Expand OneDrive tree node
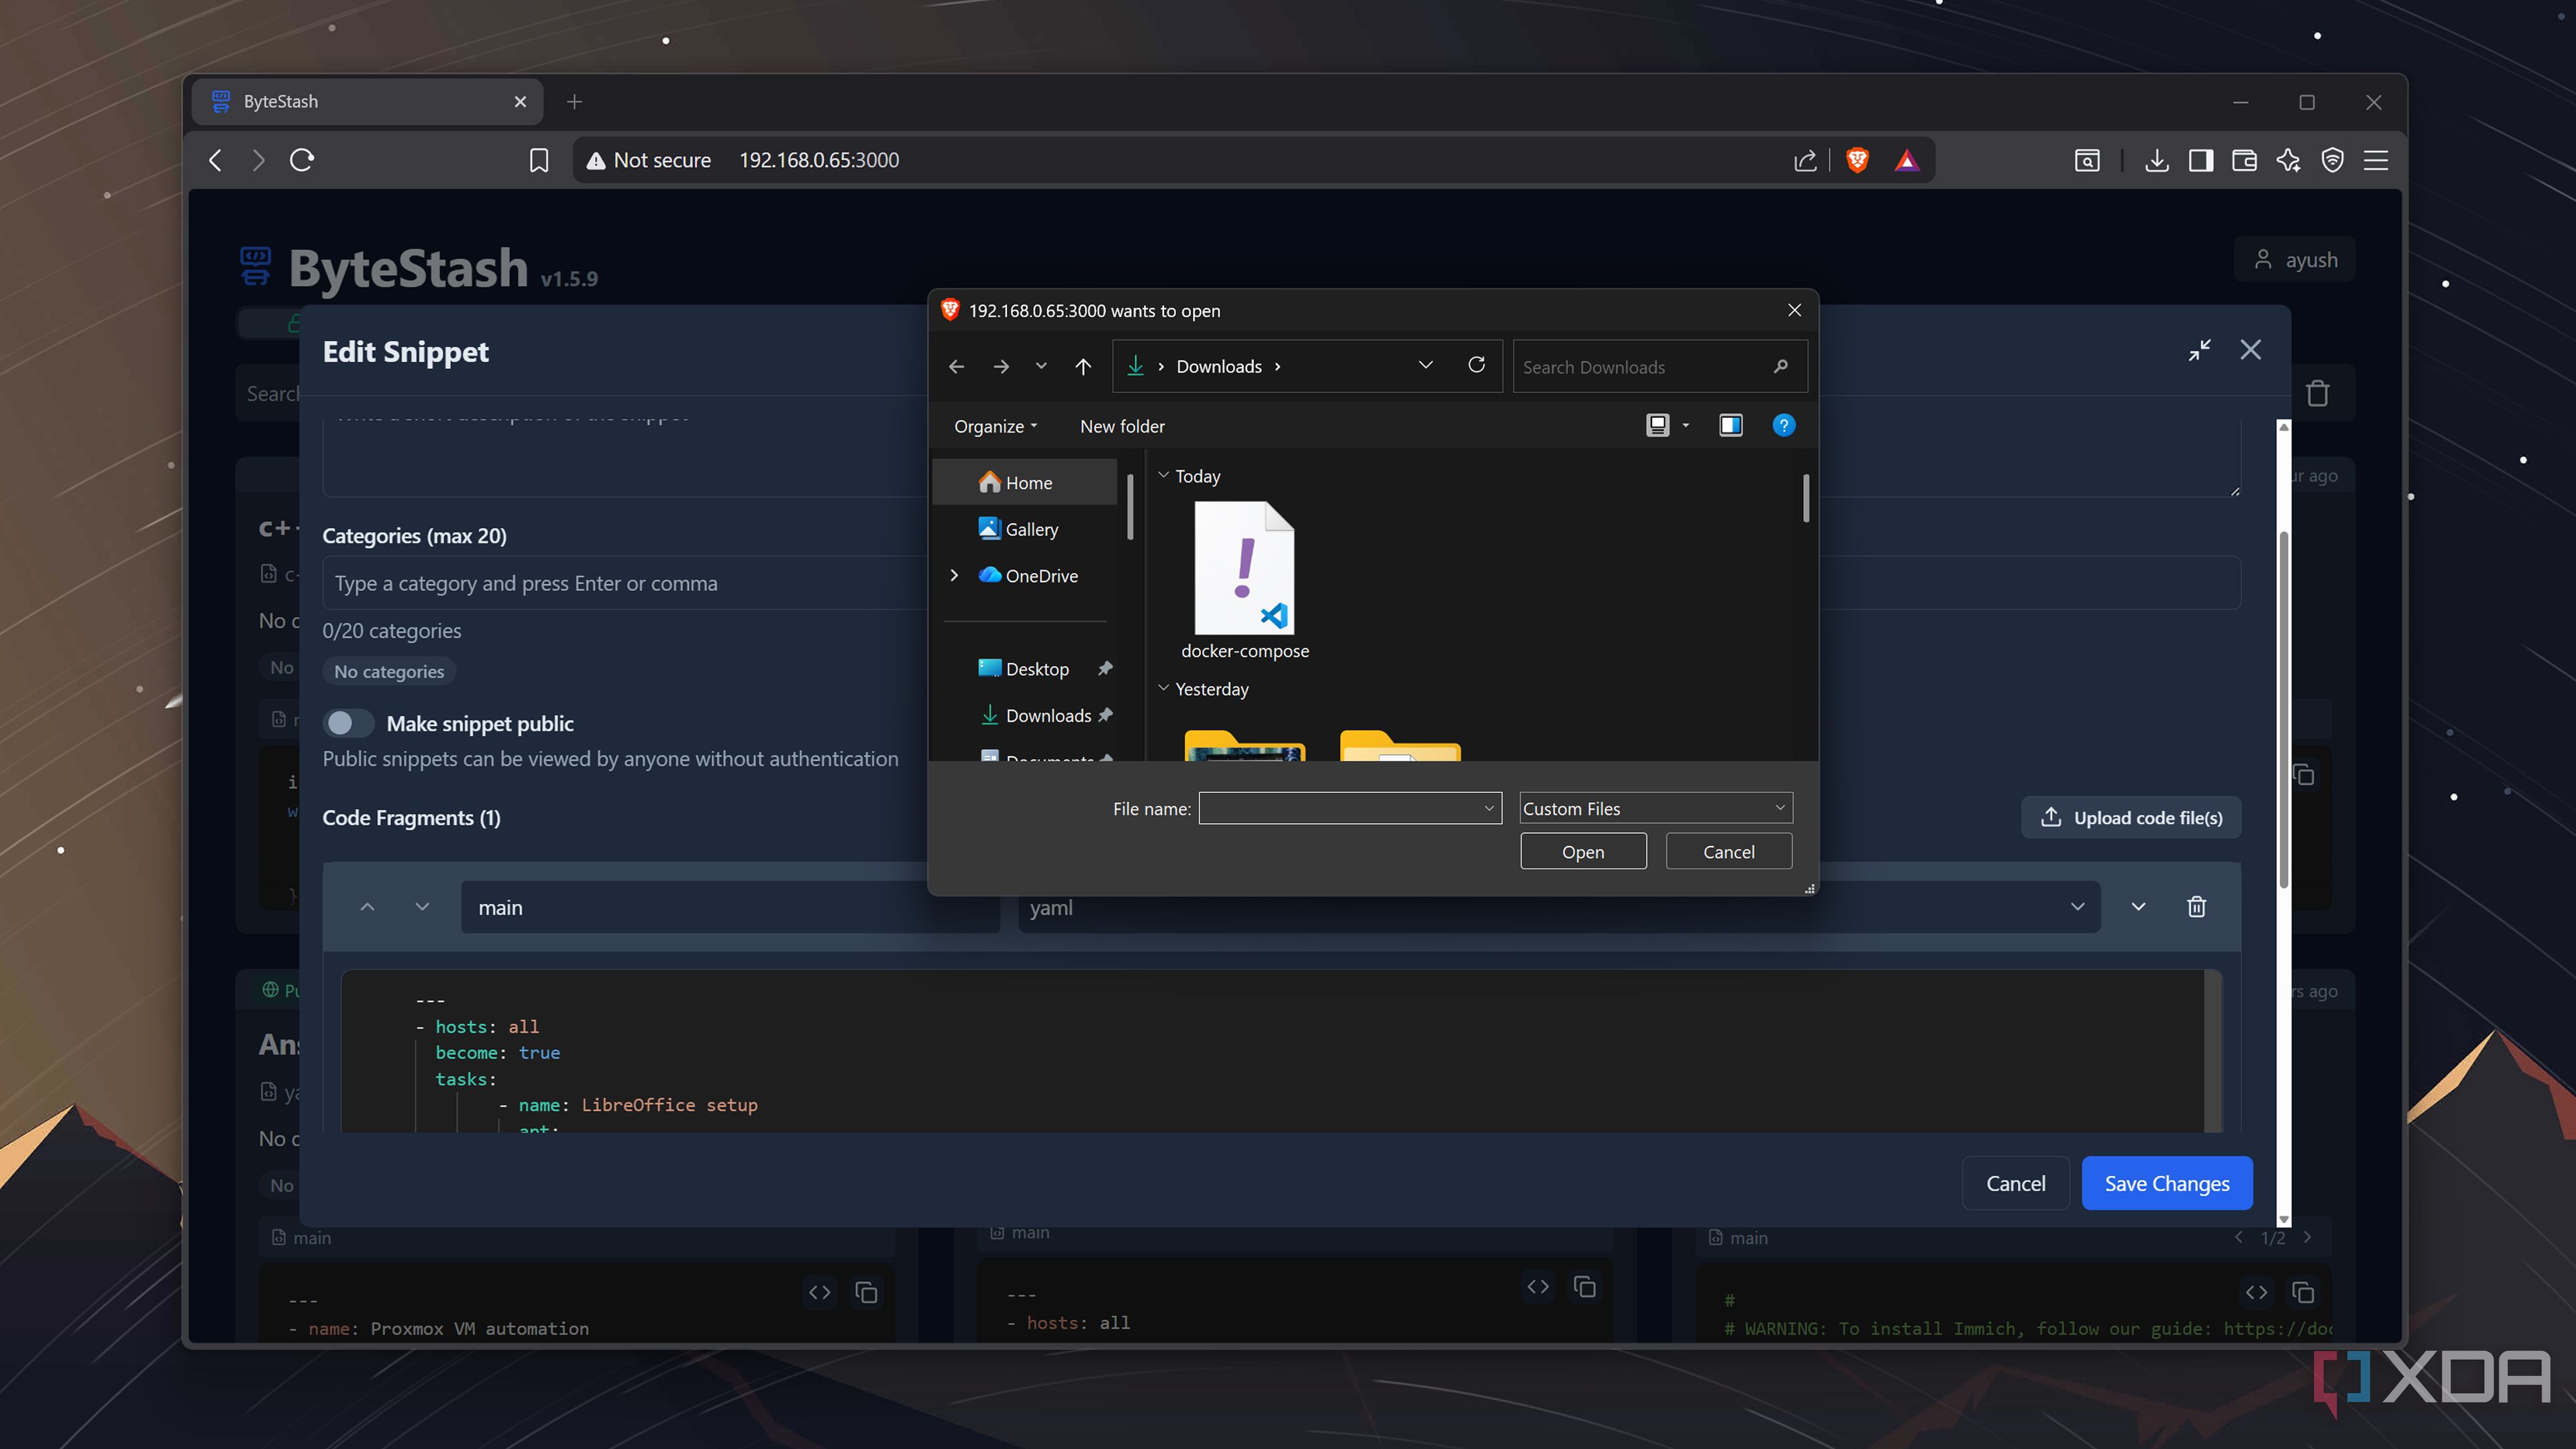The image size is (2576, 1449). coord(954,576)
